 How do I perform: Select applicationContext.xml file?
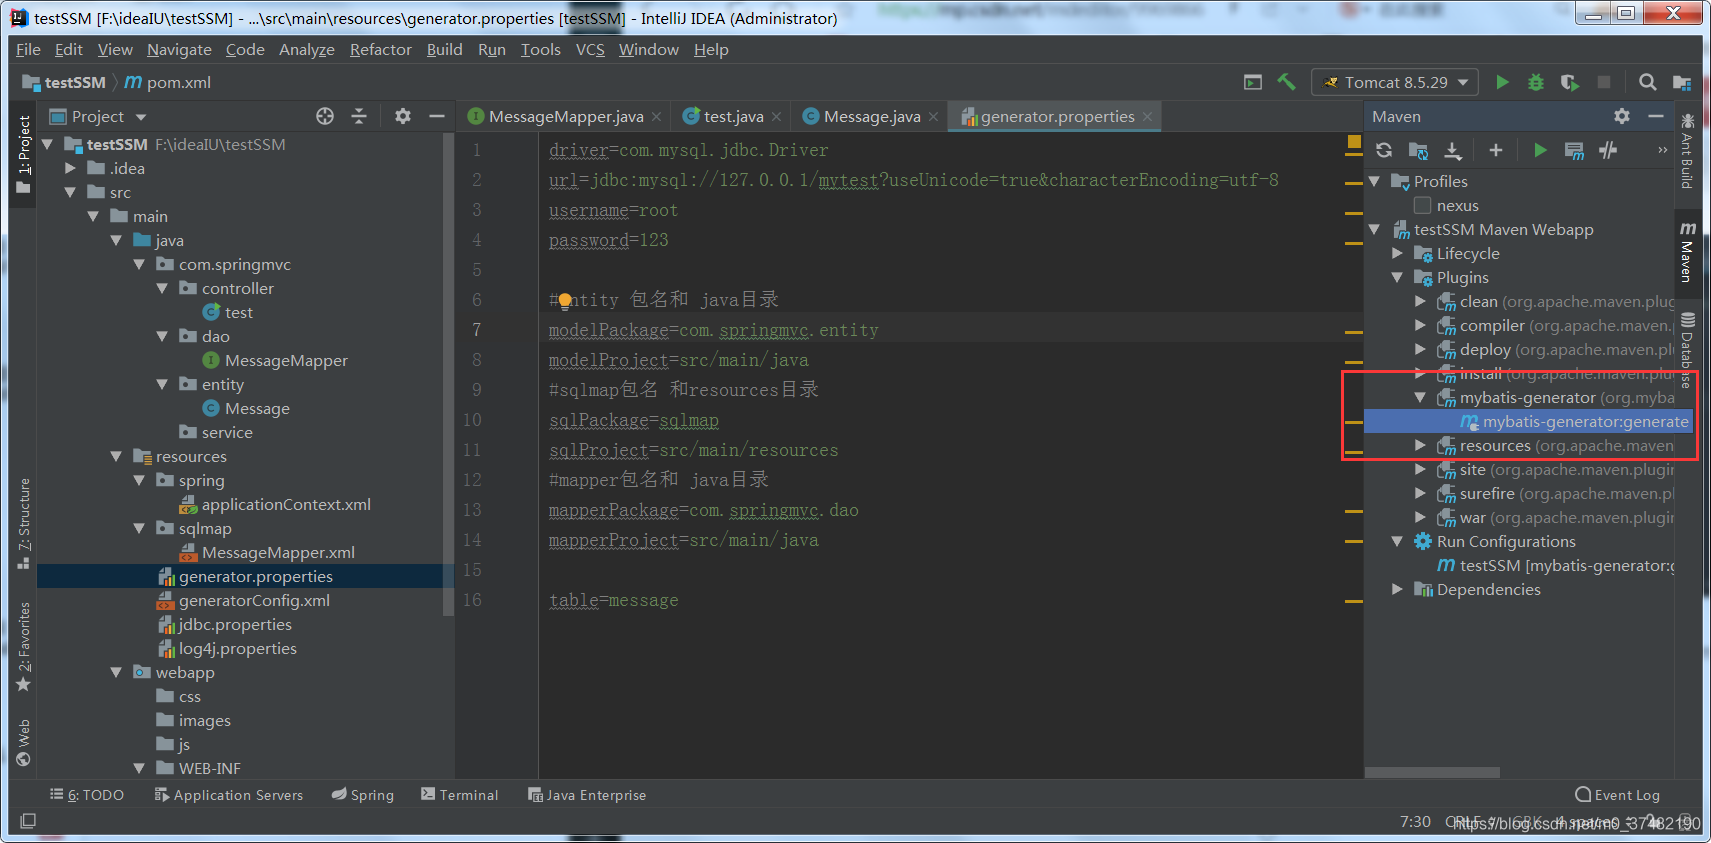click(x=286, y=504)
